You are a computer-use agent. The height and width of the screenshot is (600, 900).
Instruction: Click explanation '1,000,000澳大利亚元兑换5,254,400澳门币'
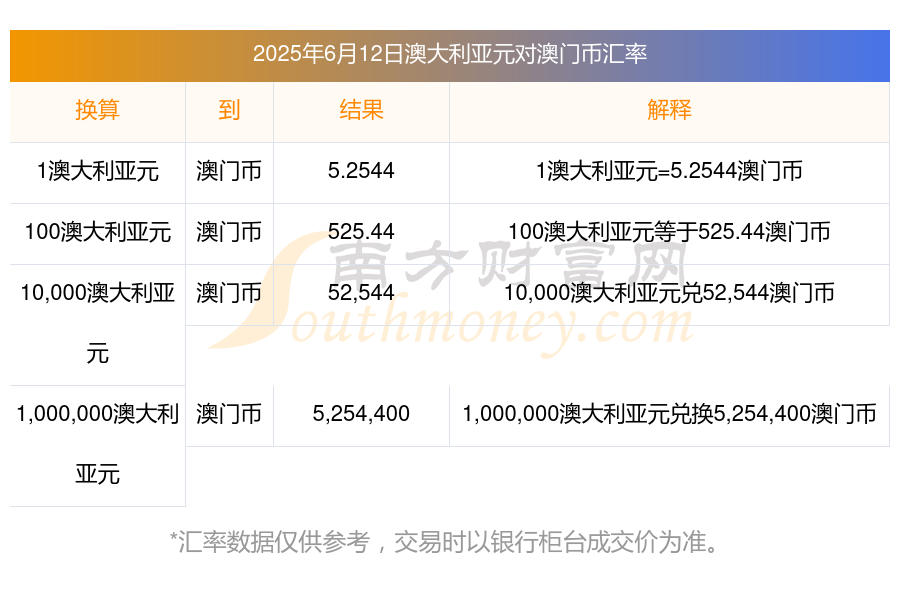click(x=669, y=413)
